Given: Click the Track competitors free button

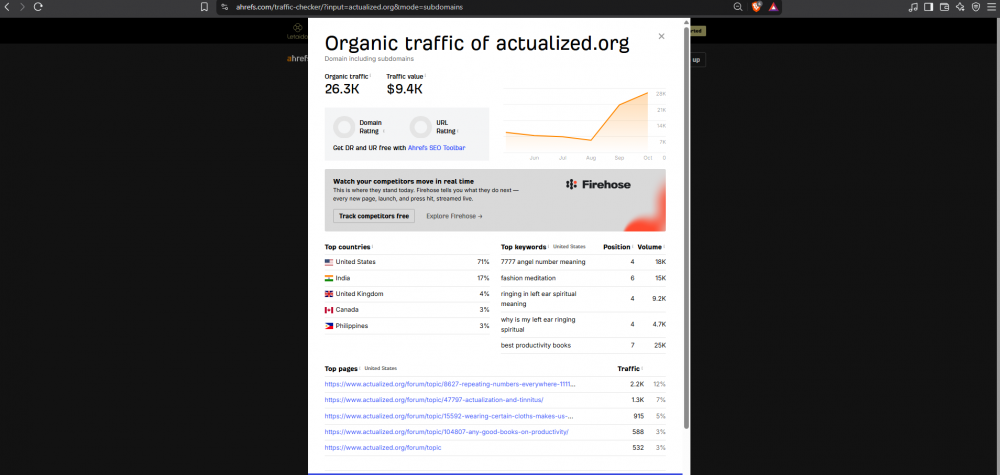Looking at the screenshot, I should 374,216.
